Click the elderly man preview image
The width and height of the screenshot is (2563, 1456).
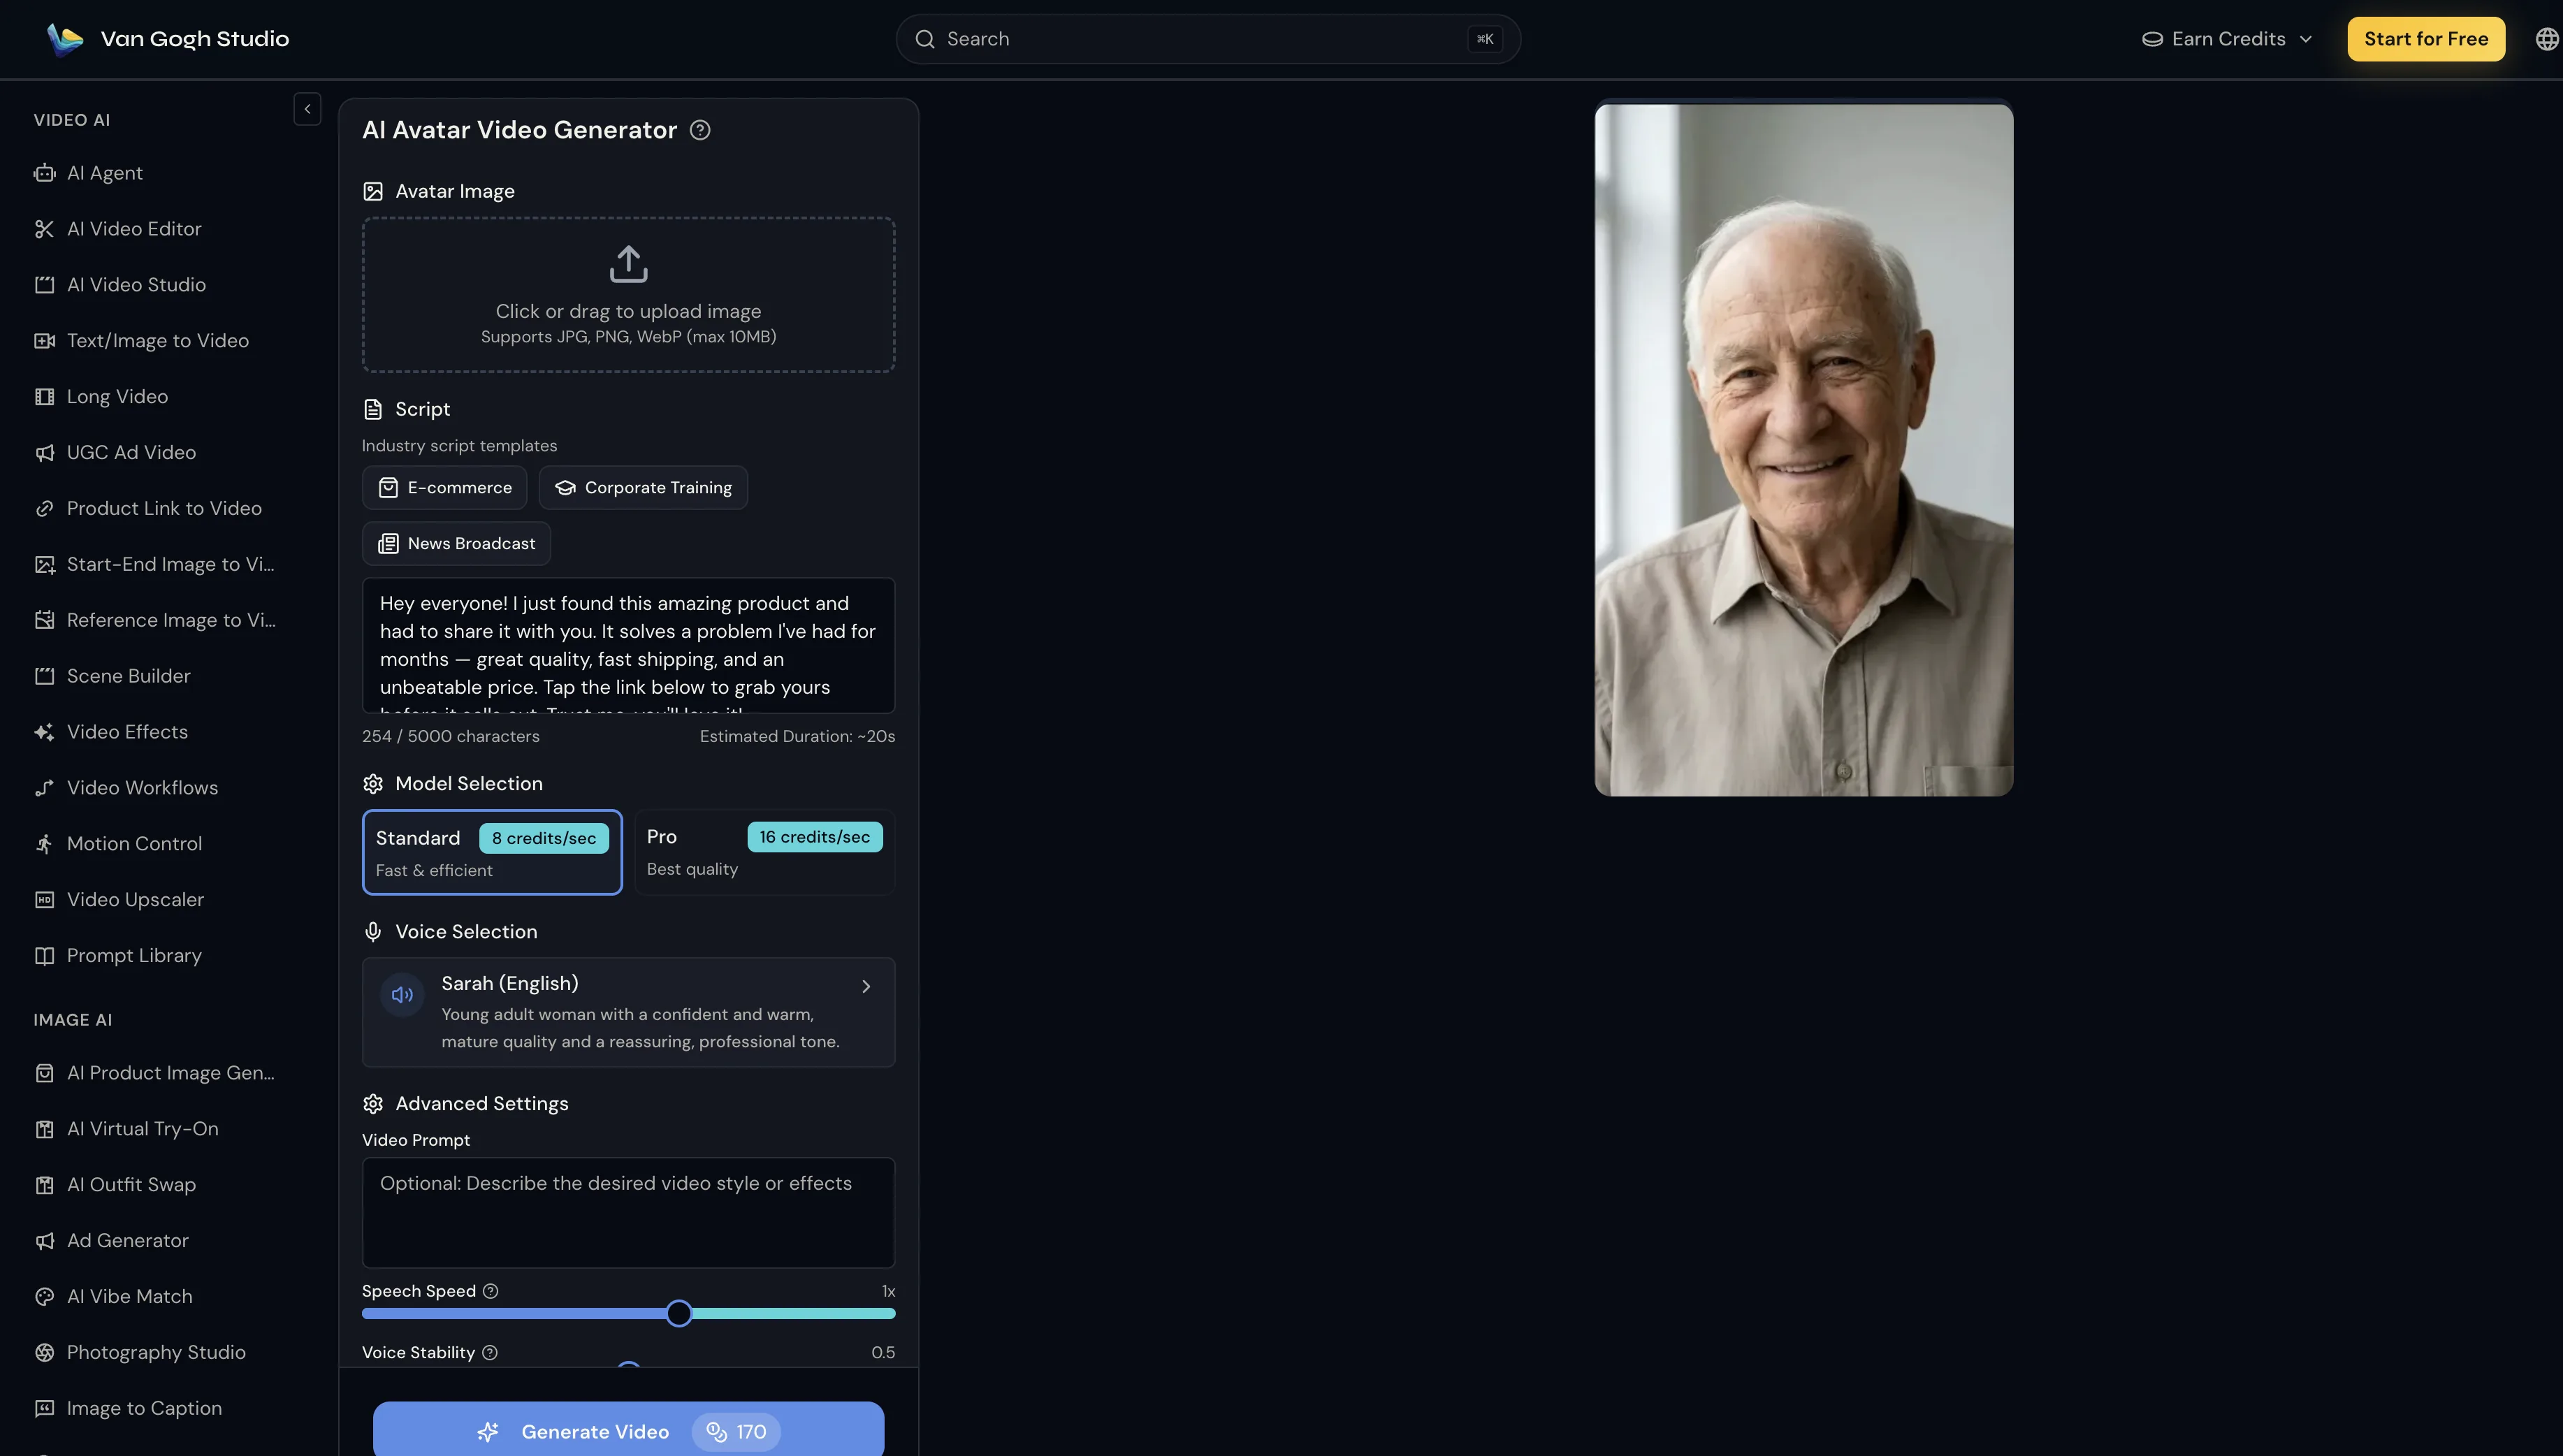tap(1804, 451)
